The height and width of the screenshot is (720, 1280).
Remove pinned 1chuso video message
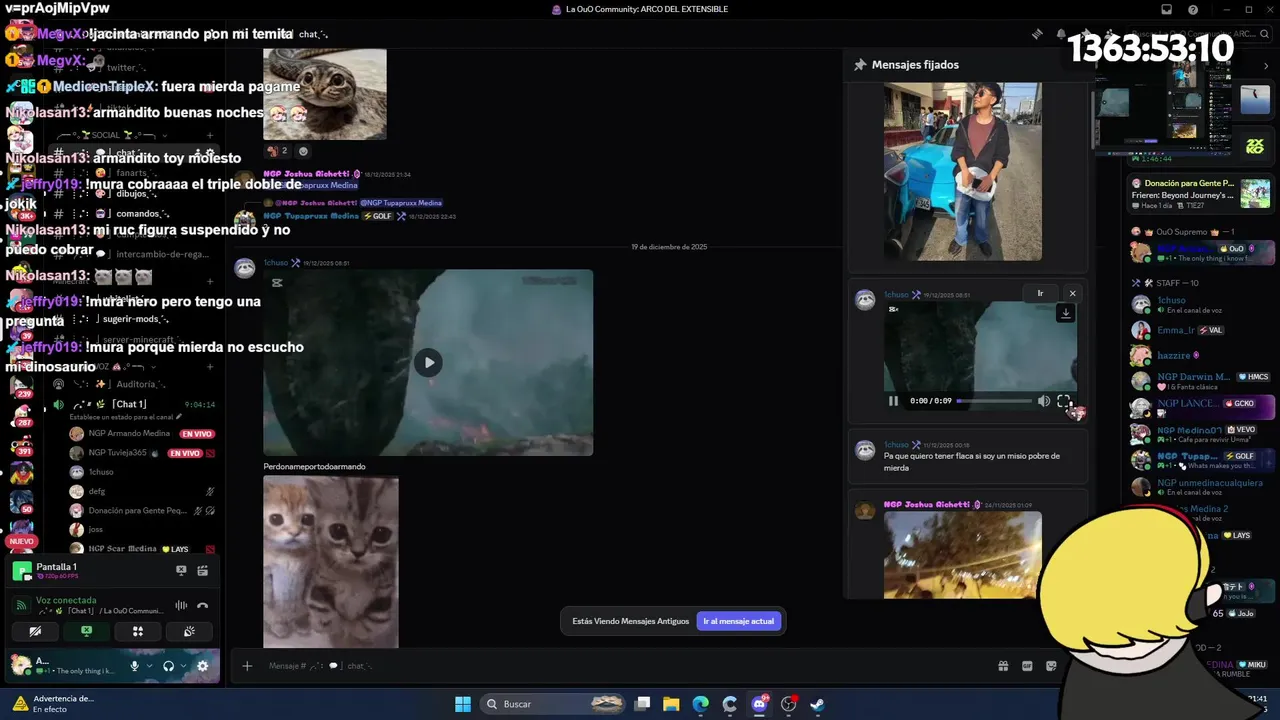click(x=1072, y=293)
